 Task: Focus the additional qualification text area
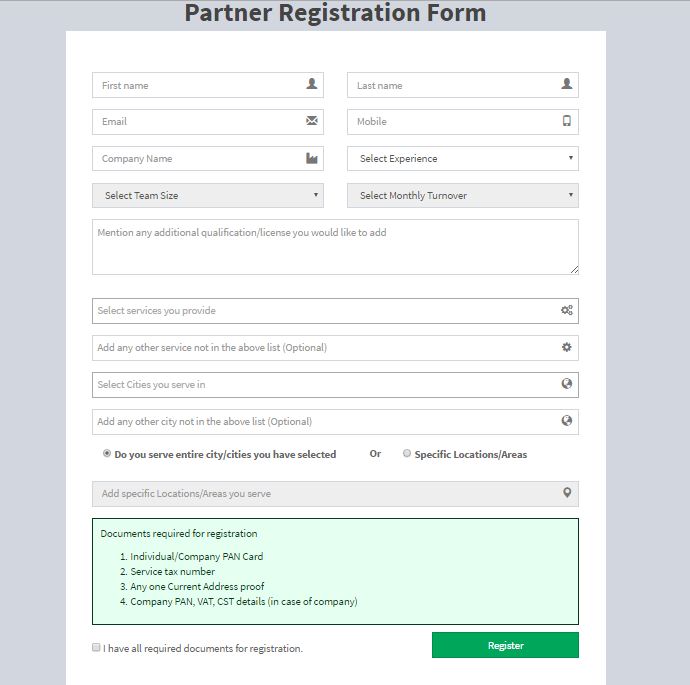coord(335,247)
